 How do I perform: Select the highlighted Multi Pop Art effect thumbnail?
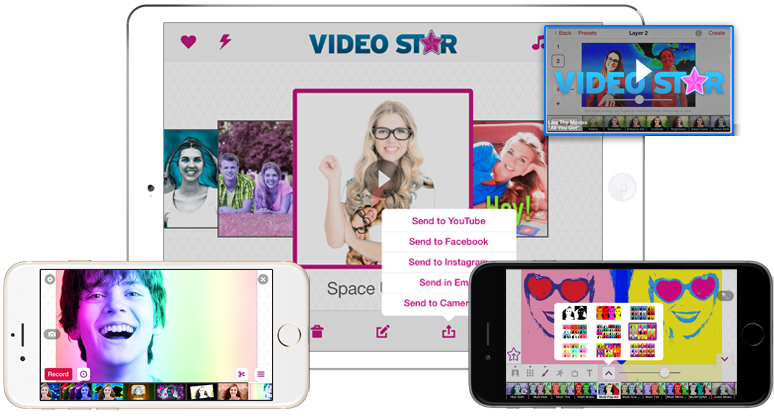(x=608, y=390)
